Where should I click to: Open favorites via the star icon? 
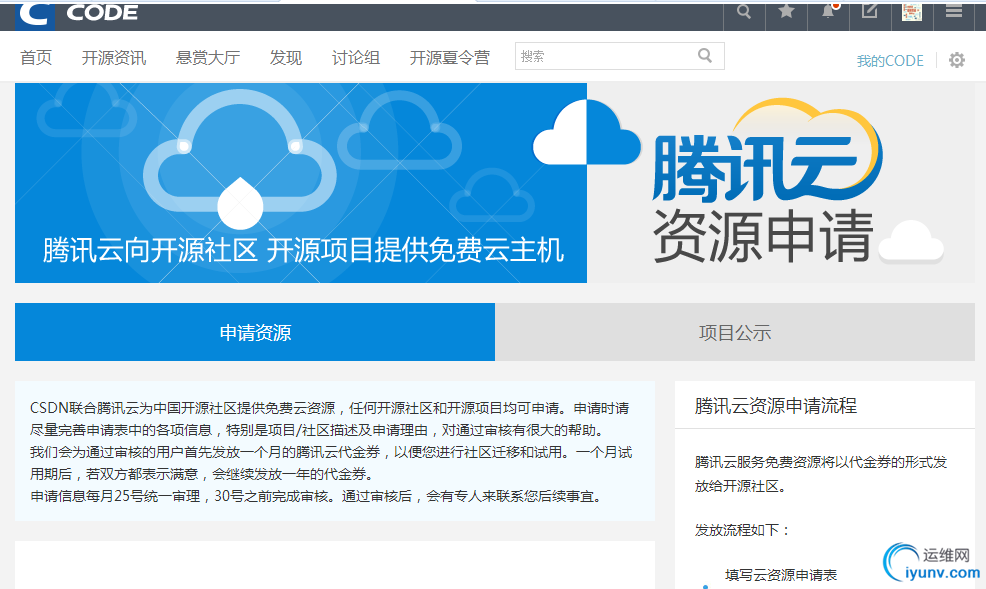pyautogui.click(x=786, y=11)
